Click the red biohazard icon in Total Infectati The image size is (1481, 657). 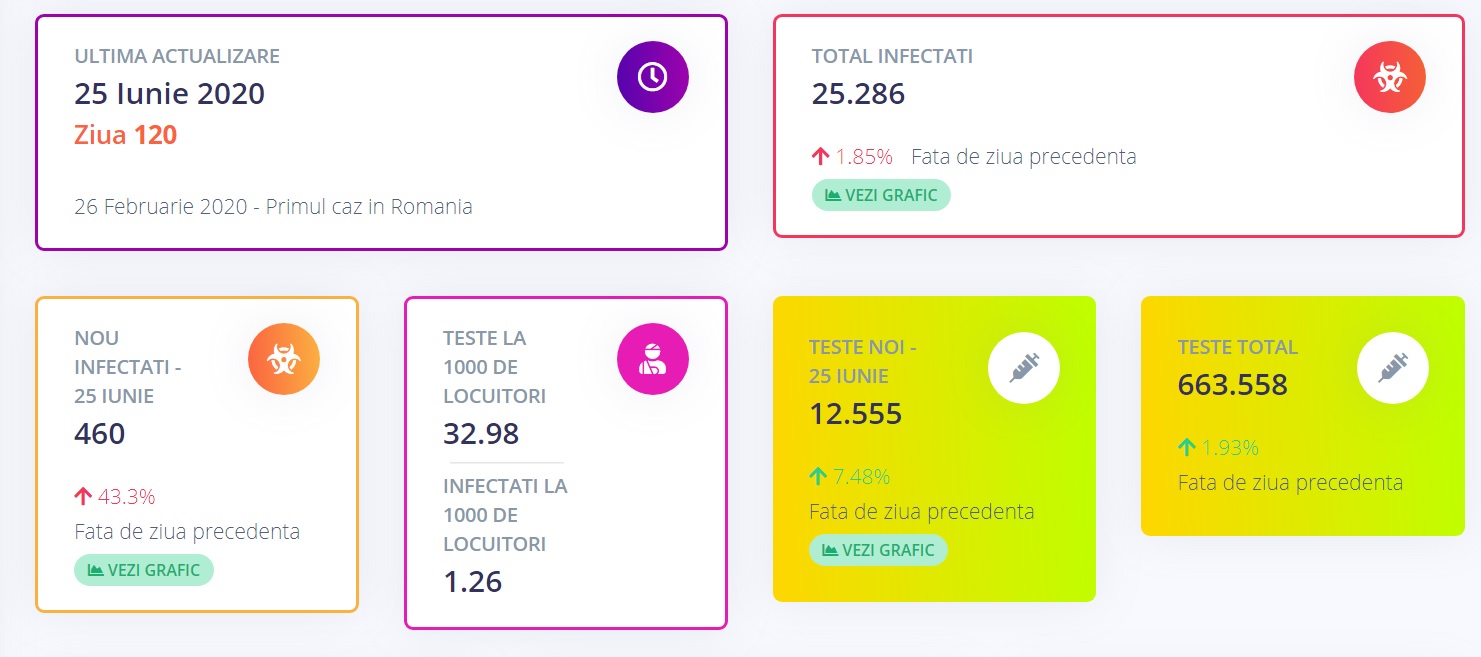point(1389,77)
